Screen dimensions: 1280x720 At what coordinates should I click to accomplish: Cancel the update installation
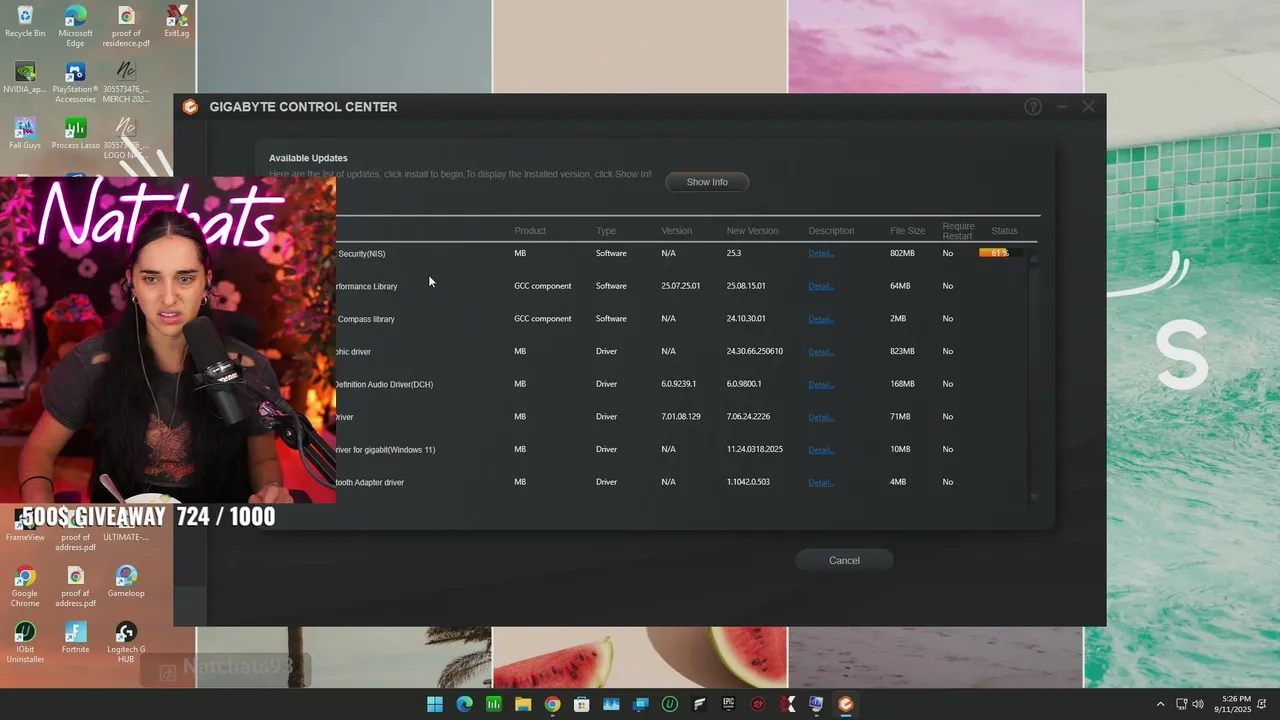tap(844, 560)
